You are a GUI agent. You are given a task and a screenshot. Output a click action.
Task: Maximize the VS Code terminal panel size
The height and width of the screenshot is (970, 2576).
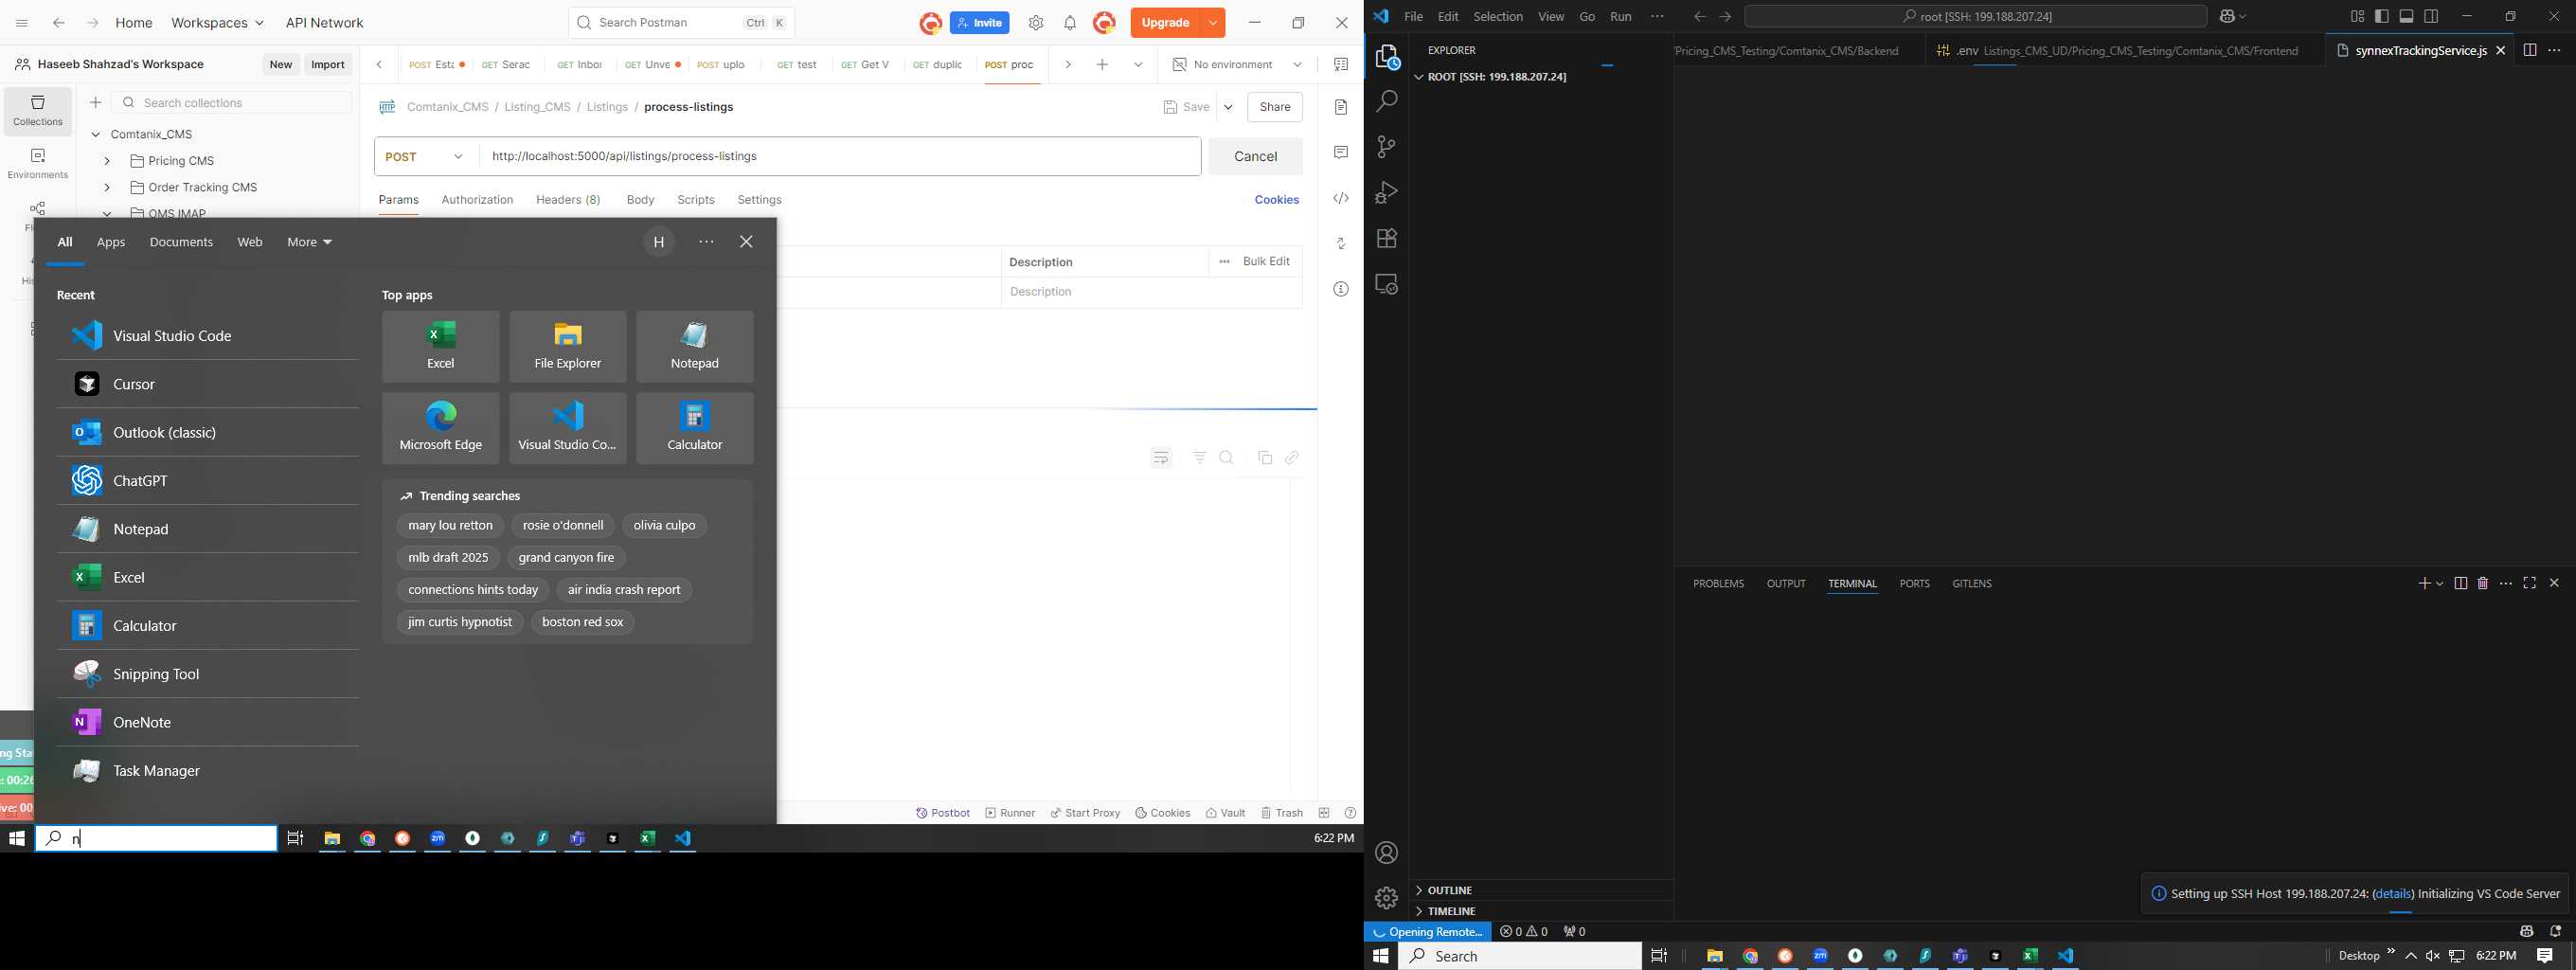[2529, 583]
